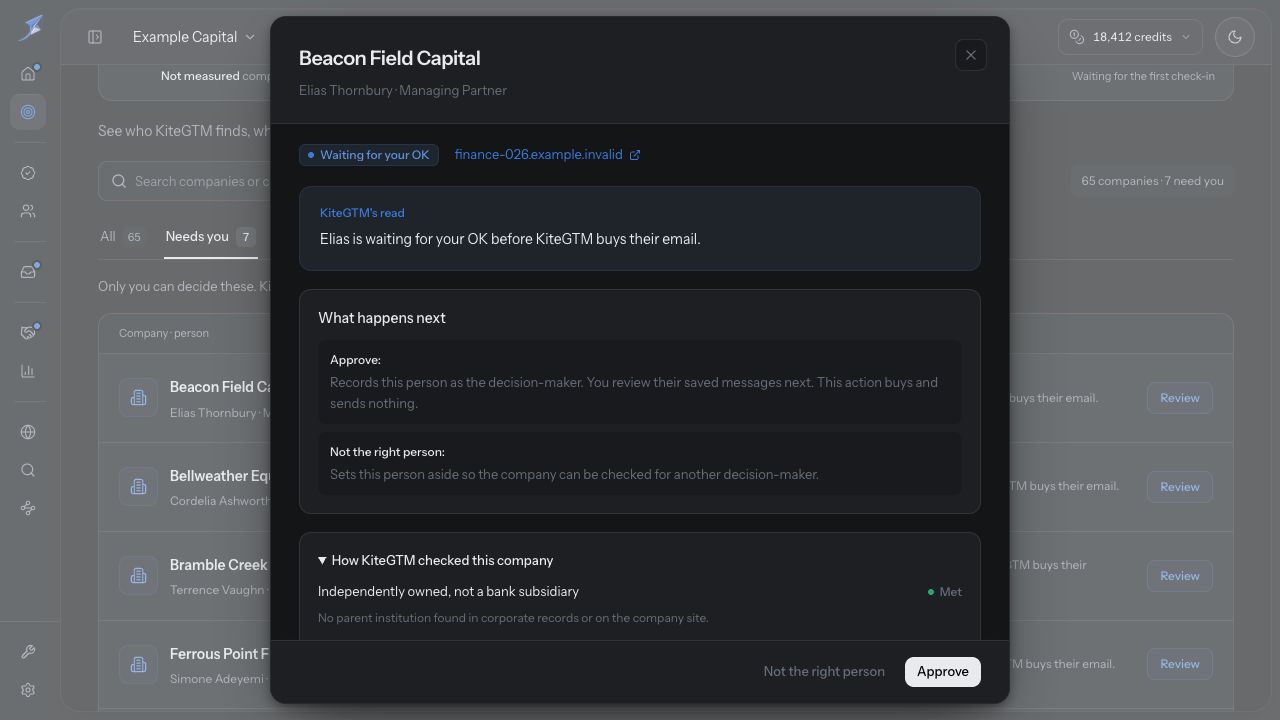The image size is (1280, 720).
Task: Open the handshake icon in sidebar
Action: (x=28, y=332)
